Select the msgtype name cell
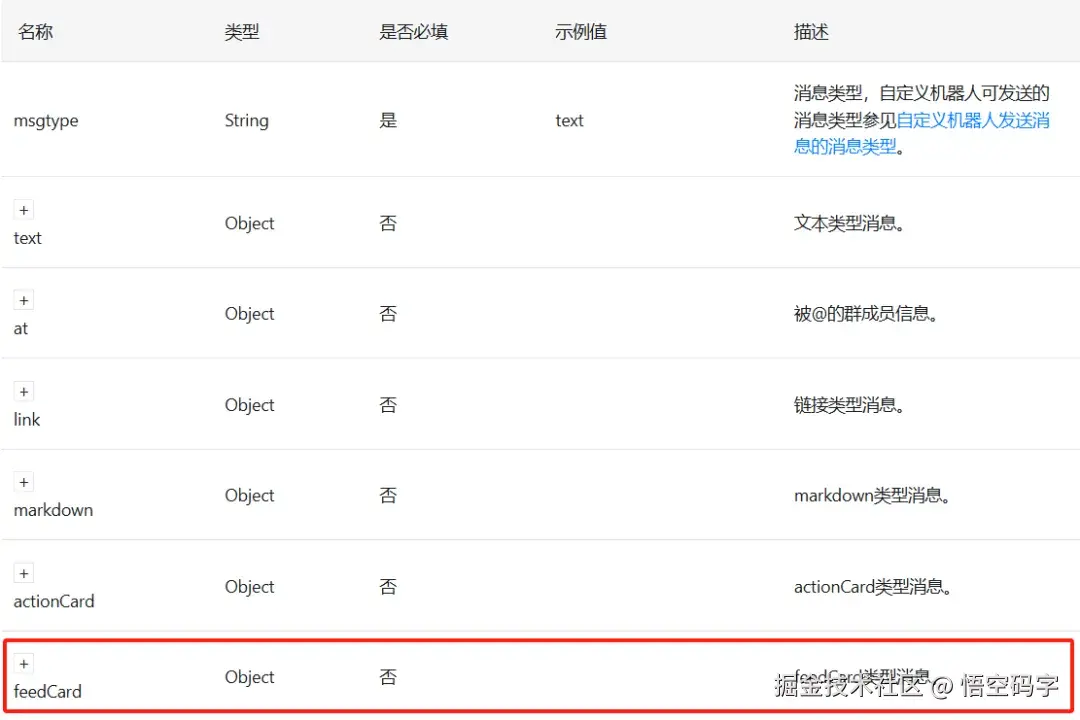Viewport: 1080px width, 720px height. click(46, 121)
